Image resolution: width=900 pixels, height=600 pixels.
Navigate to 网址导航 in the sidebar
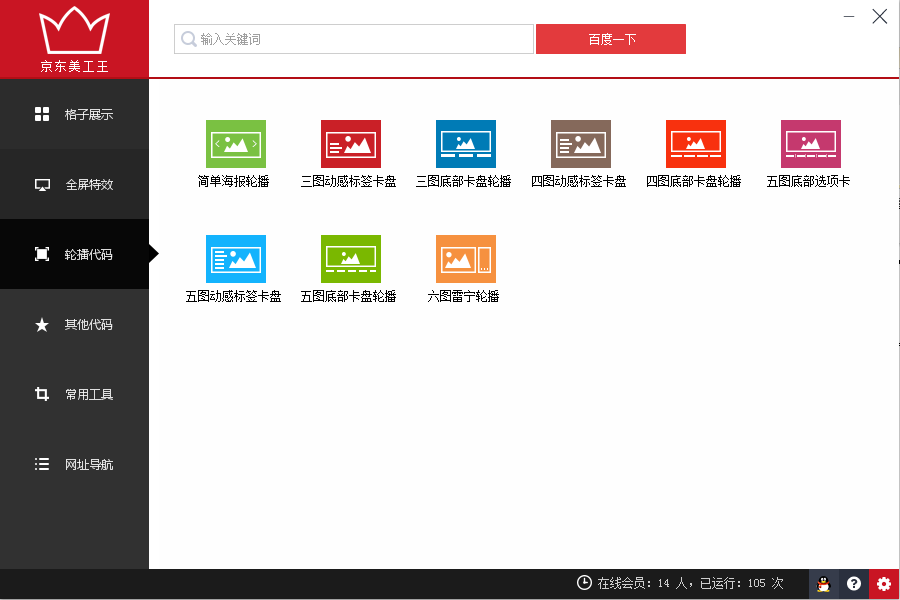[74, 464]
